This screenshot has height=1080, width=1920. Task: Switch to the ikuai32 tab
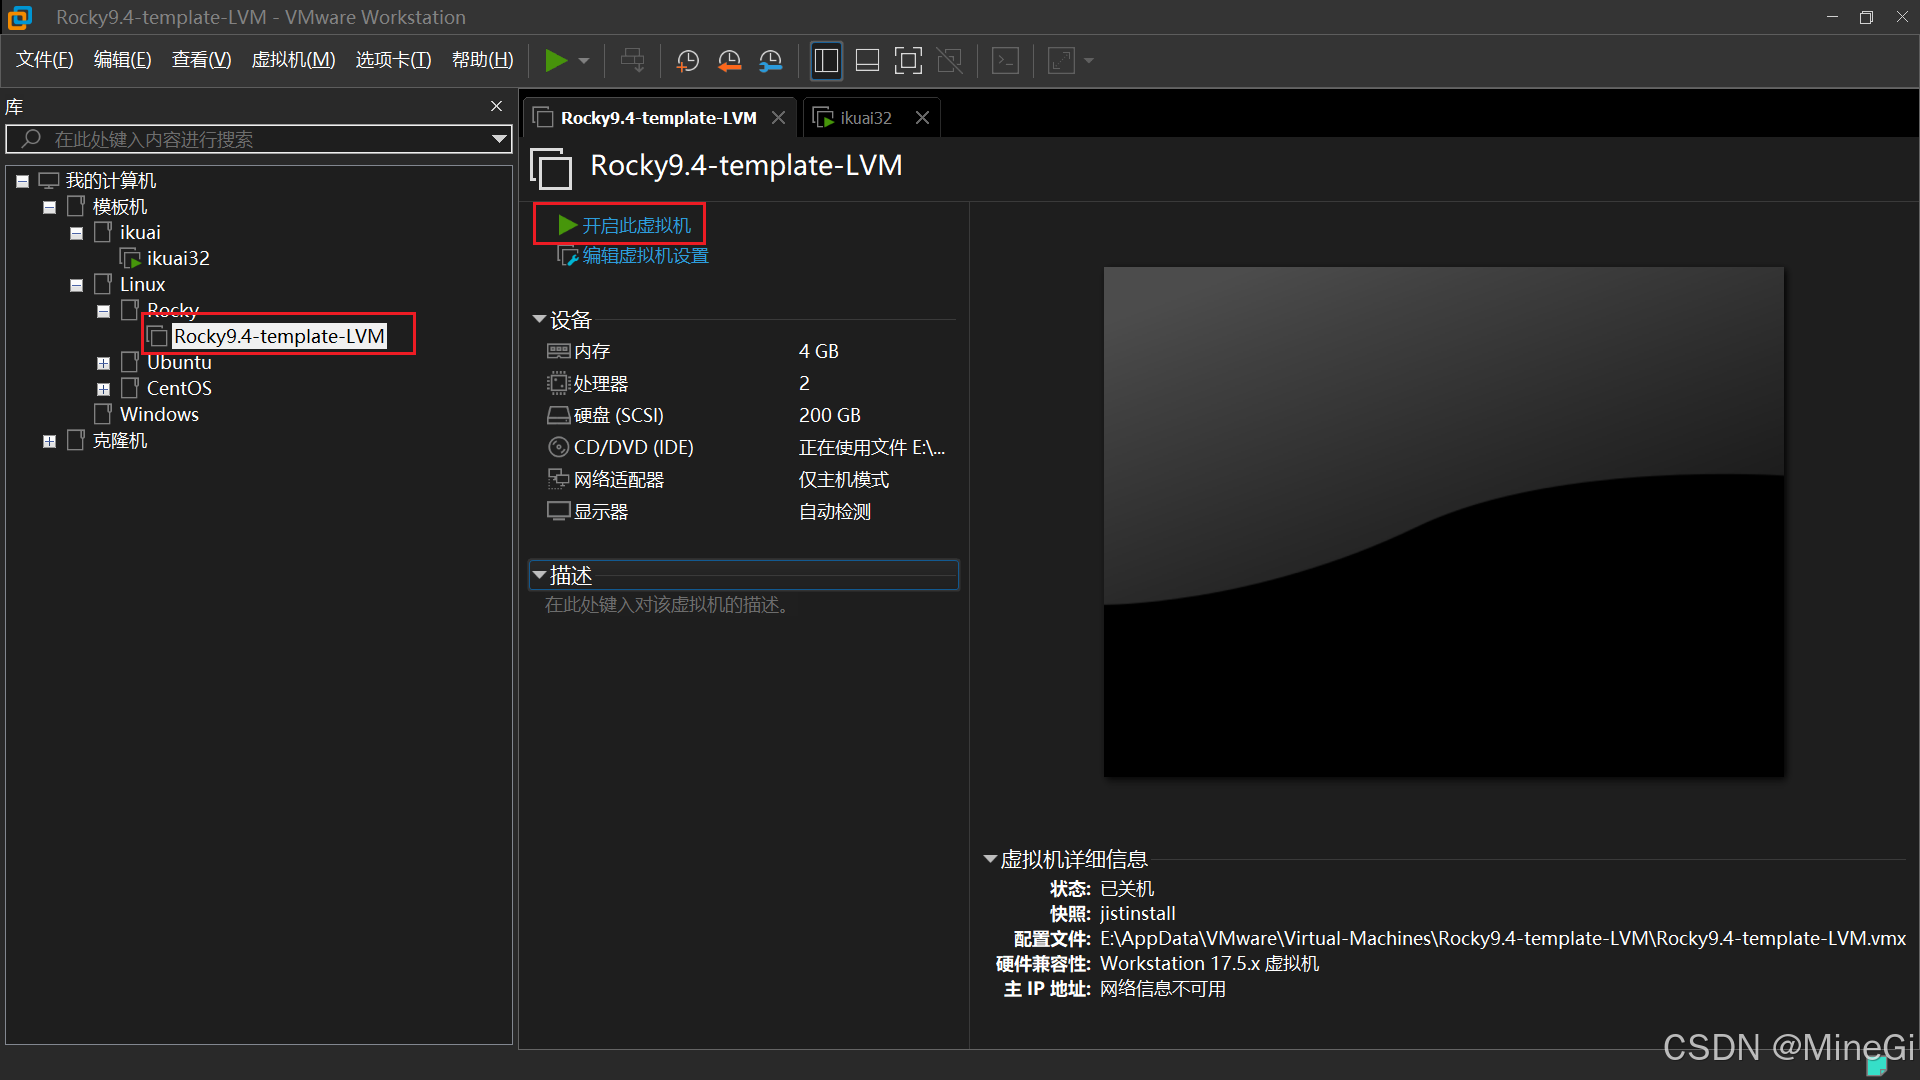pyautogui.click(x=865, y=118)
